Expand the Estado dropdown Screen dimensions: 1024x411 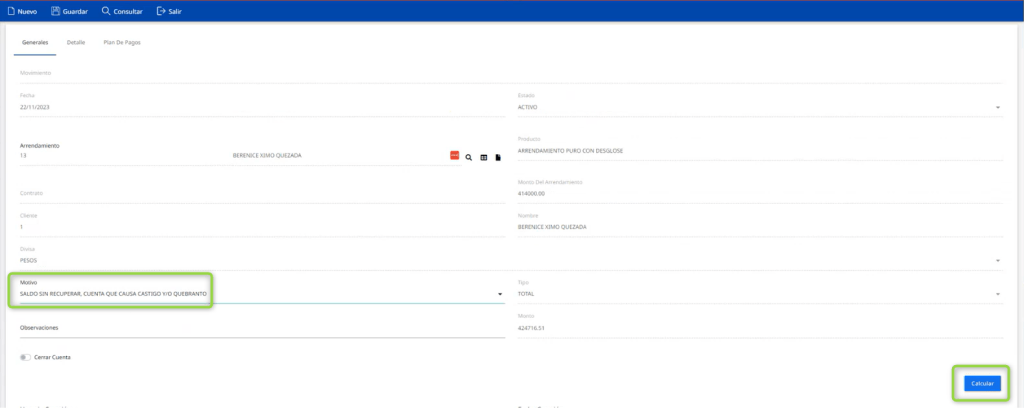[997, 108]
